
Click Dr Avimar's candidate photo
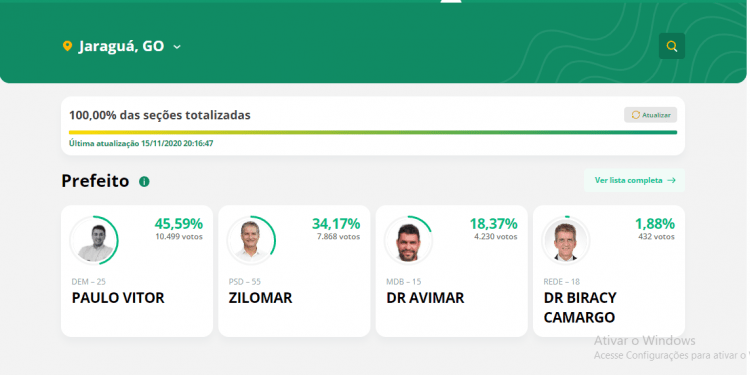(408, 241)
